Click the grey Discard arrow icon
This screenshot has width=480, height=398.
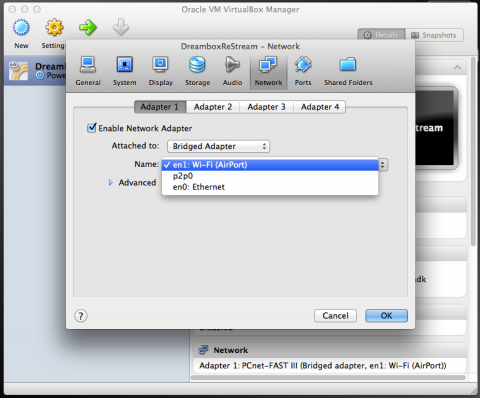point(121,27)
